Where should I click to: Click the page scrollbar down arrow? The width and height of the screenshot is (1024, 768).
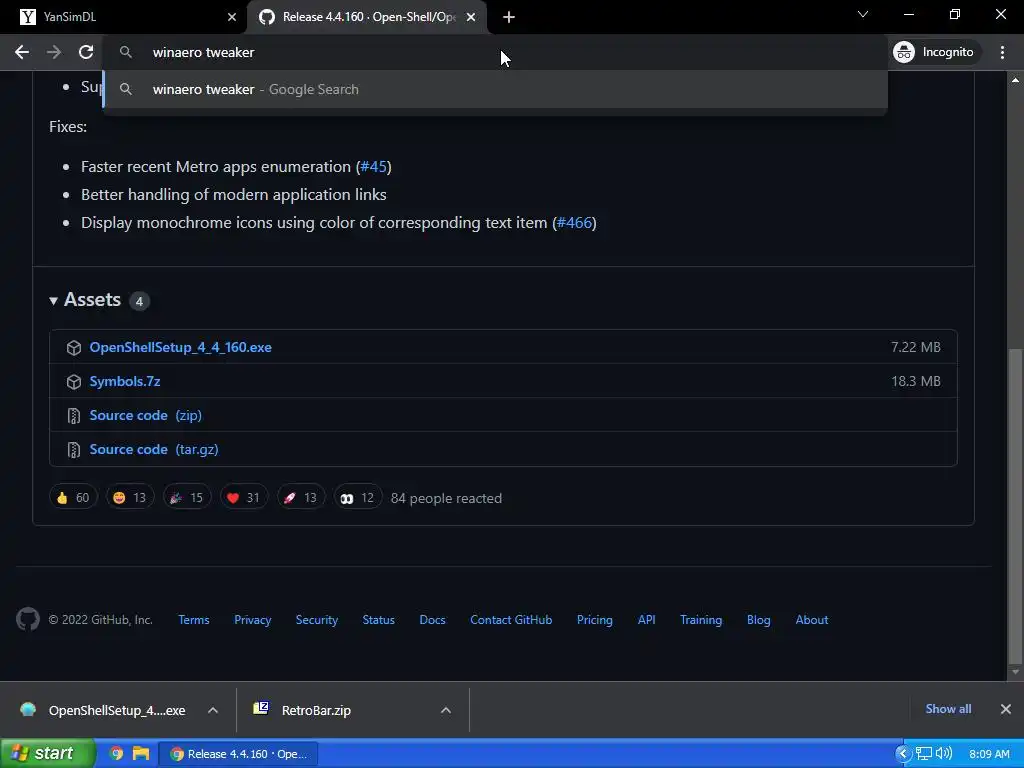[1015, 672]
